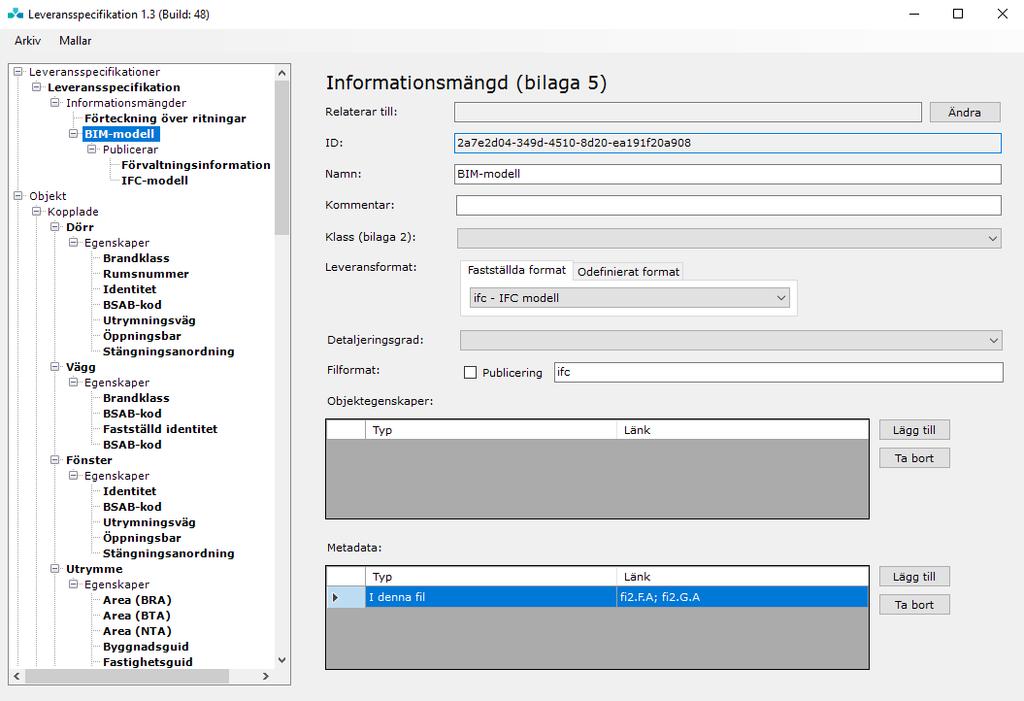Collapse the BIM-modell node

[x=73, y=133]
